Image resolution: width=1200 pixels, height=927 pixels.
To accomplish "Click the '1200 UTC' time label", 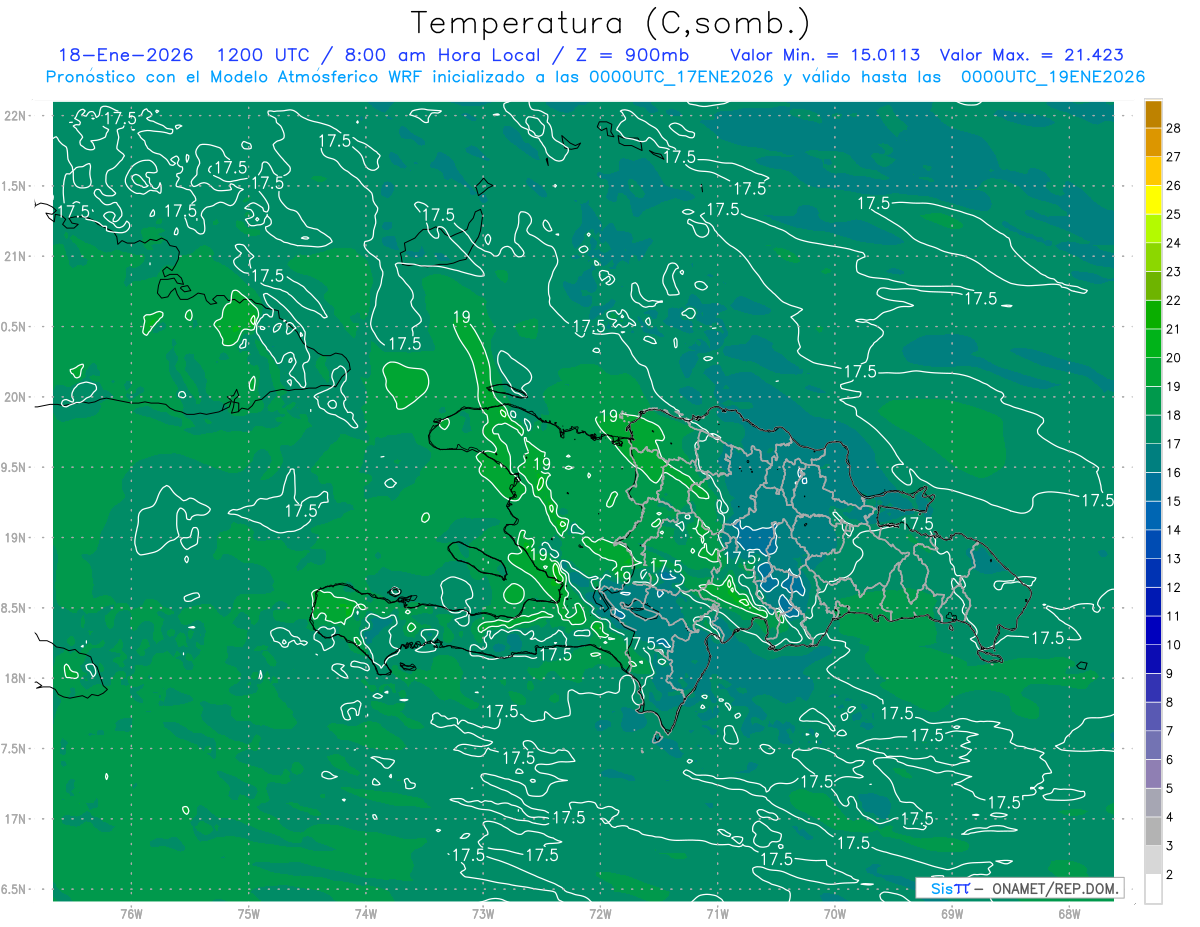I will (x=265, y=55).
